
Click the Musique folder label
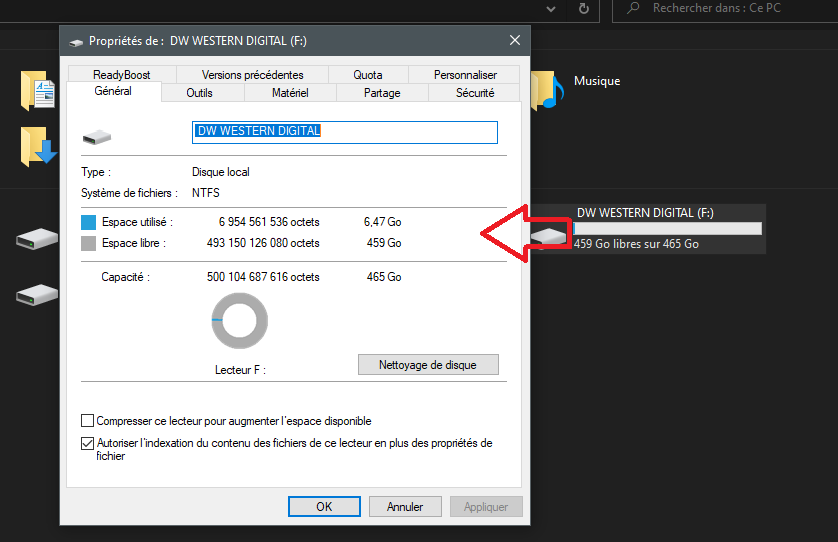[x=597, y=81]
